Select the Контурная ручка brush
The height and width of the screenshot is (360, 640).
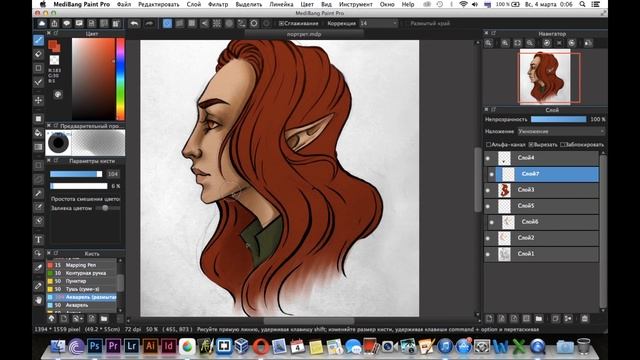point(82,273)
